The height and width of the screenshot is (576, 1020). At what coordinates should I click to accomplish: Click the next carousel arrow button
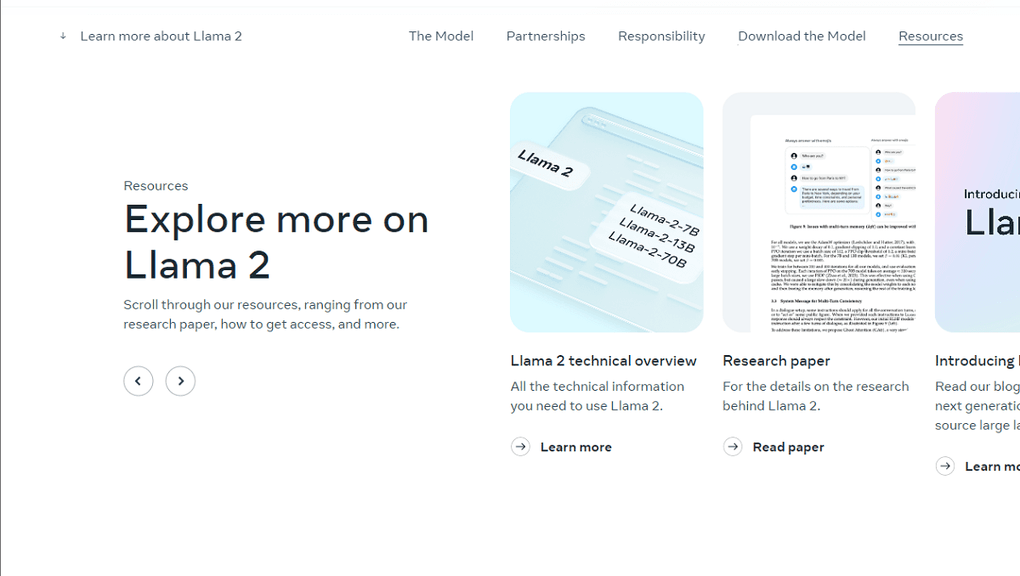[180, 381]
